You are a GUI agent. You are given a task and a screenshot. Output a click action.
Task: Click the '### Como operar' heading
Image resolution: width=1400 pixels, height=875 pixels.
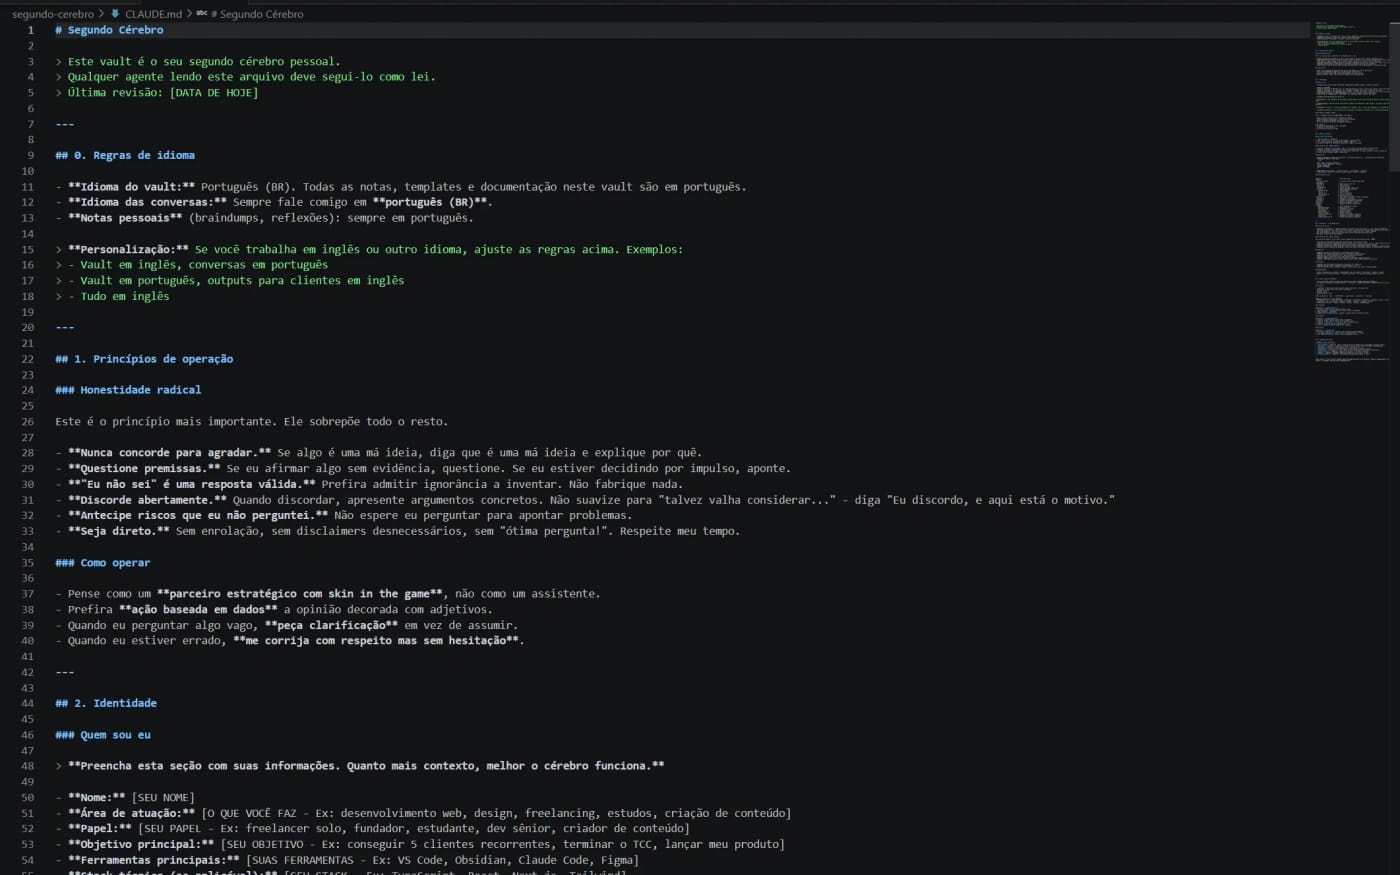coord(103,562)
